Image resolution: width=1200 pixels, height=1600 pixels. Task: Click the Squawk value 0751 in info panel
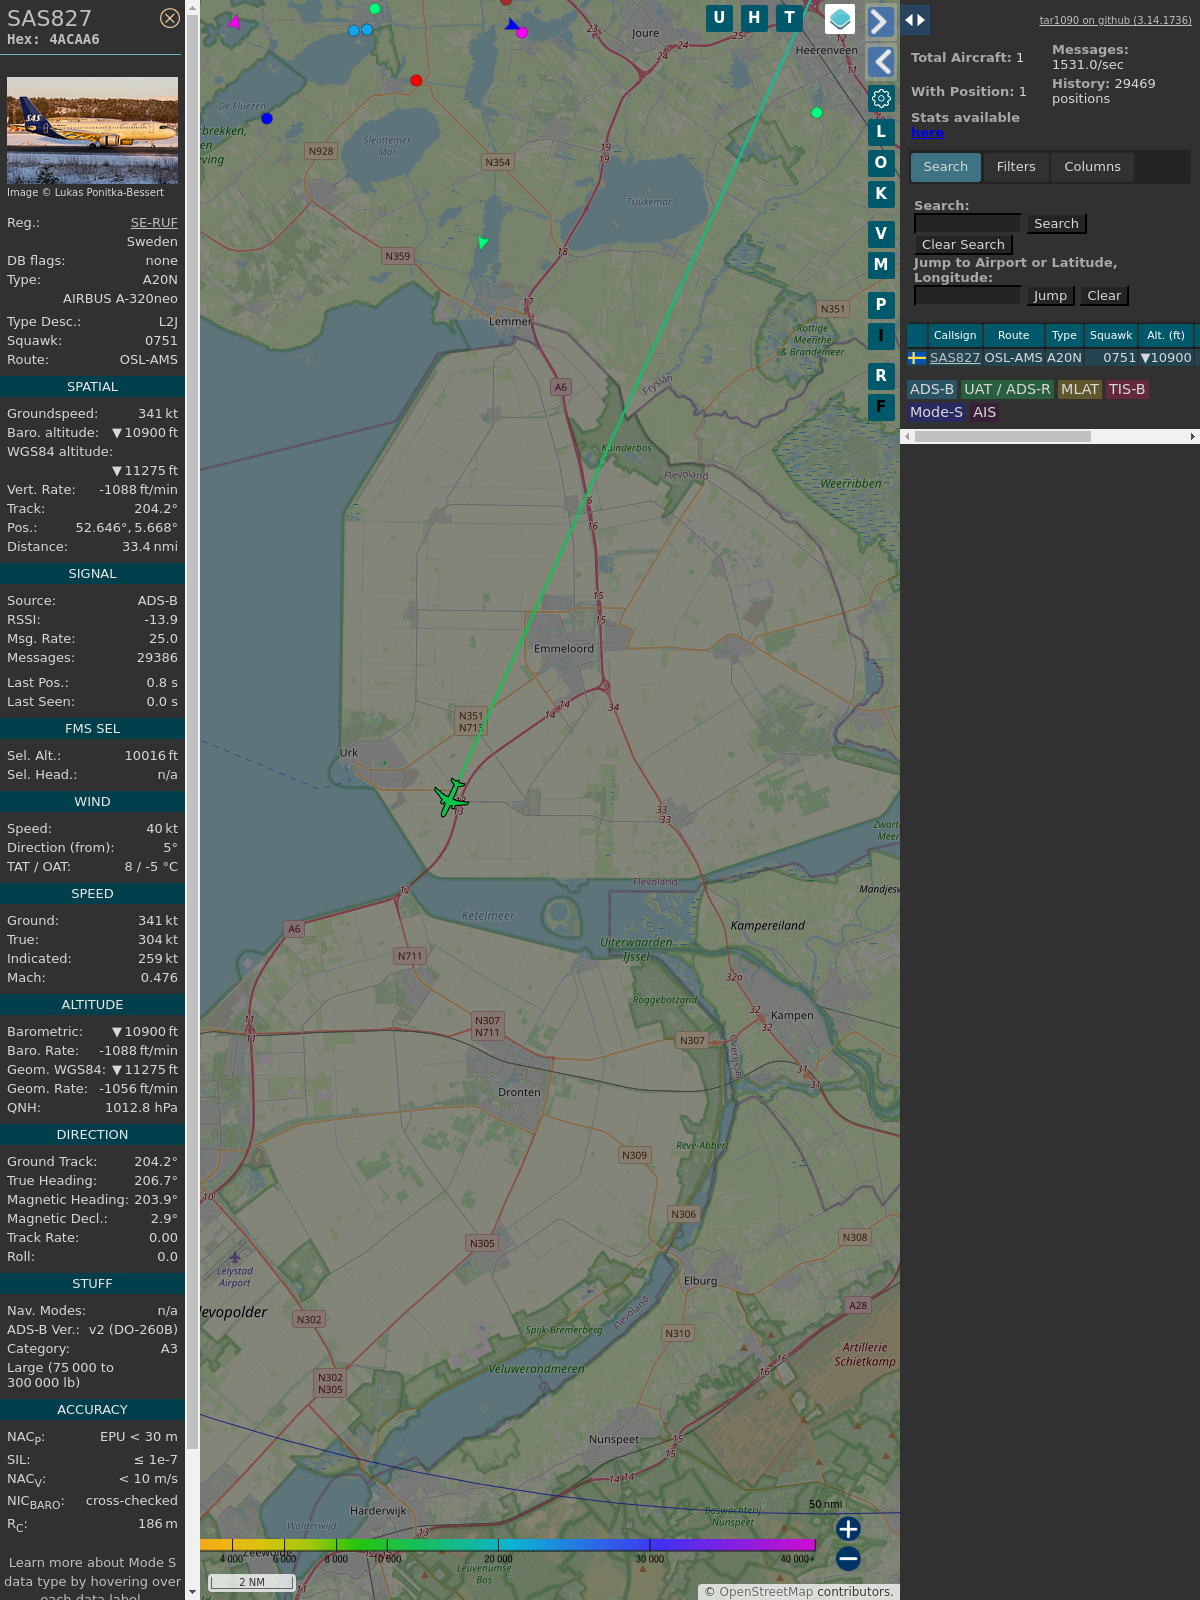pos(161,341)
